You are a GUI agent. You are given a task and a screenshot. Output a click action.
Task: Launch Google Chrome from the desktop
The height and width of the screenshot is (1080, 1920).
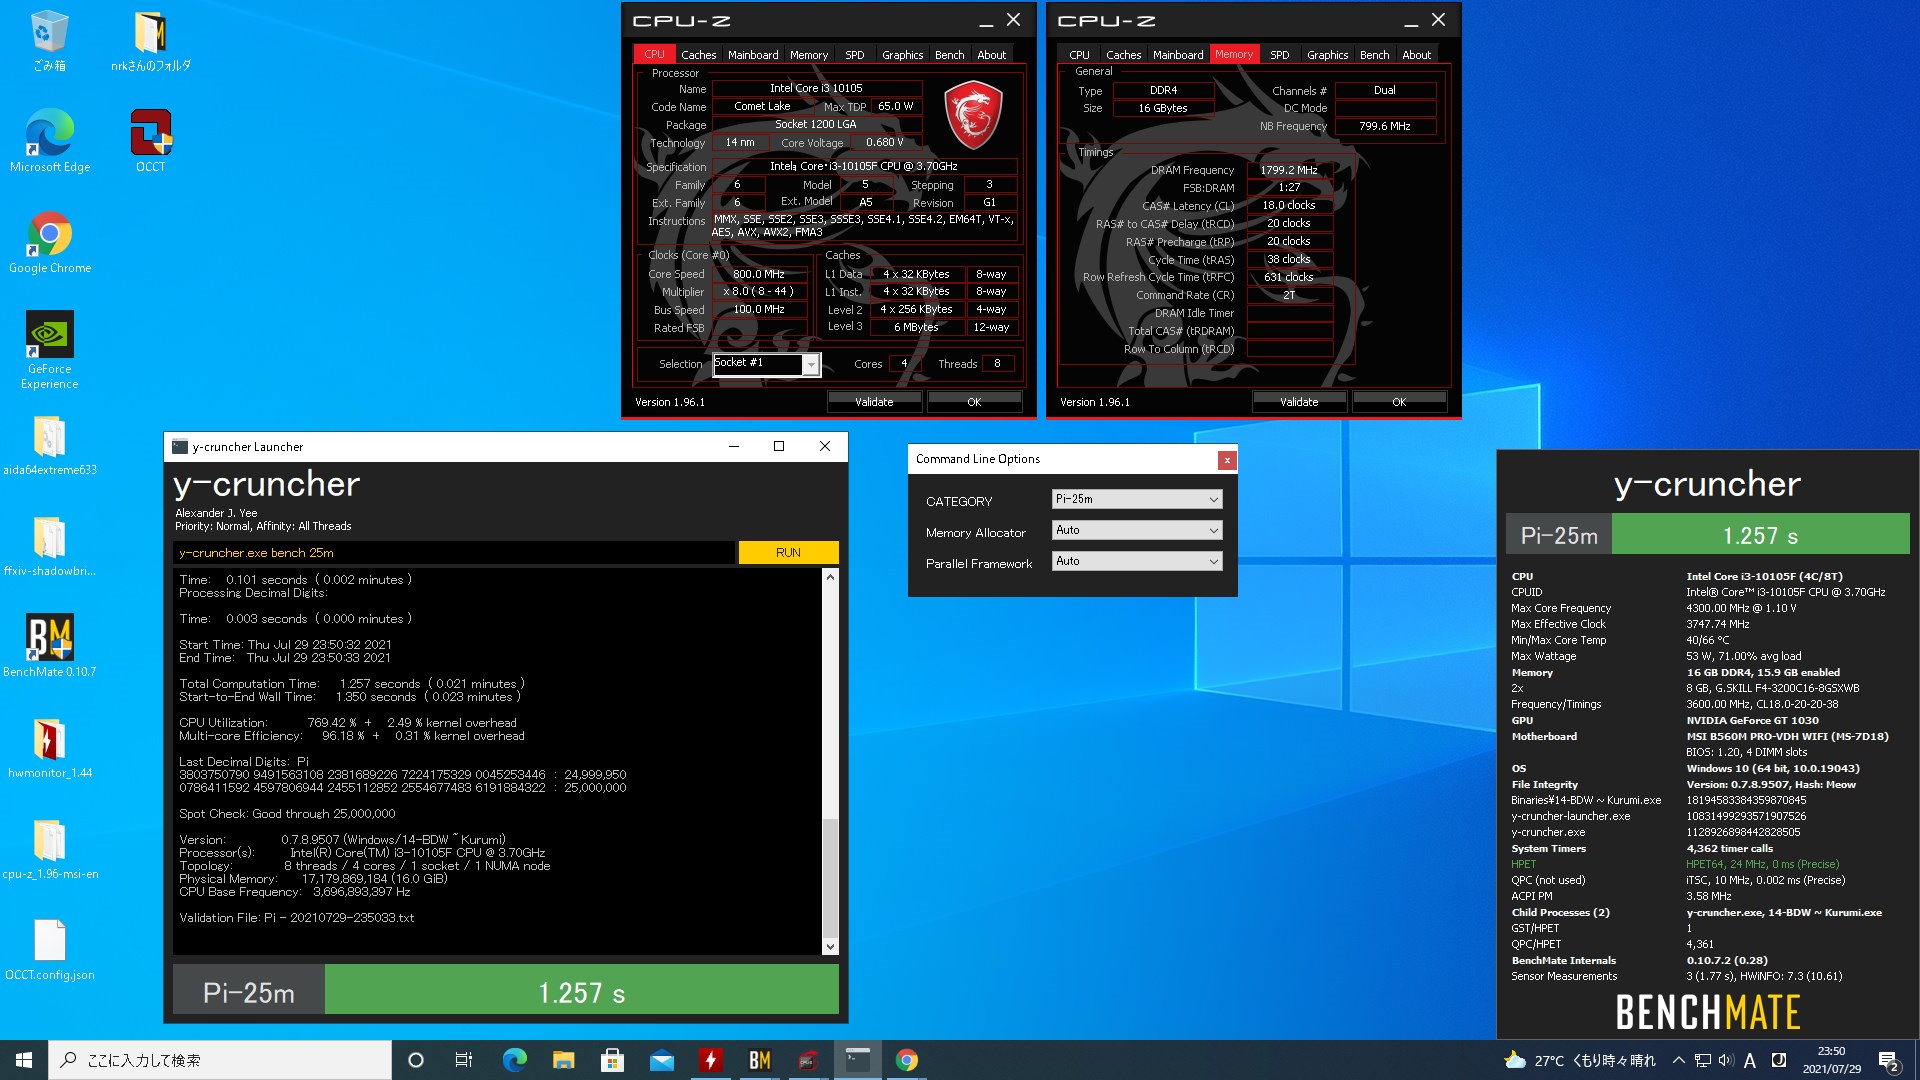coord(49,243)
